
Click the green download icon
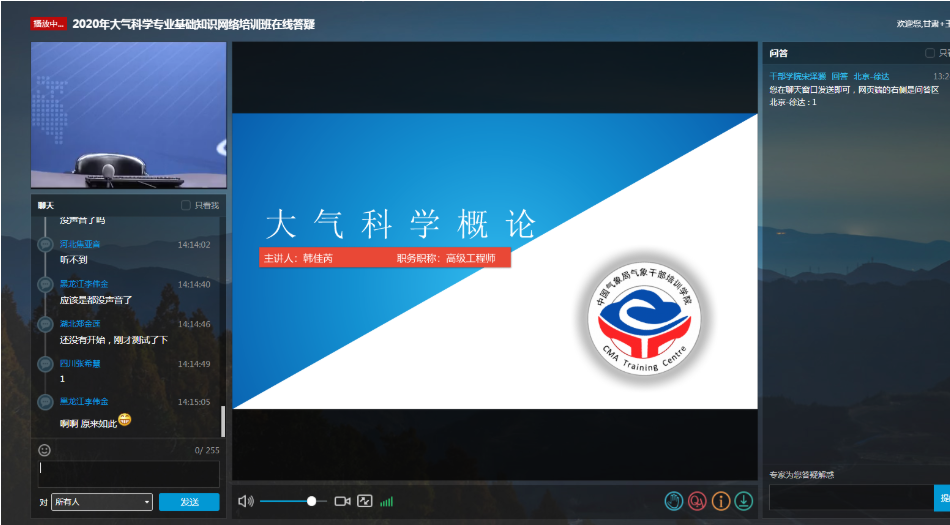743,501
